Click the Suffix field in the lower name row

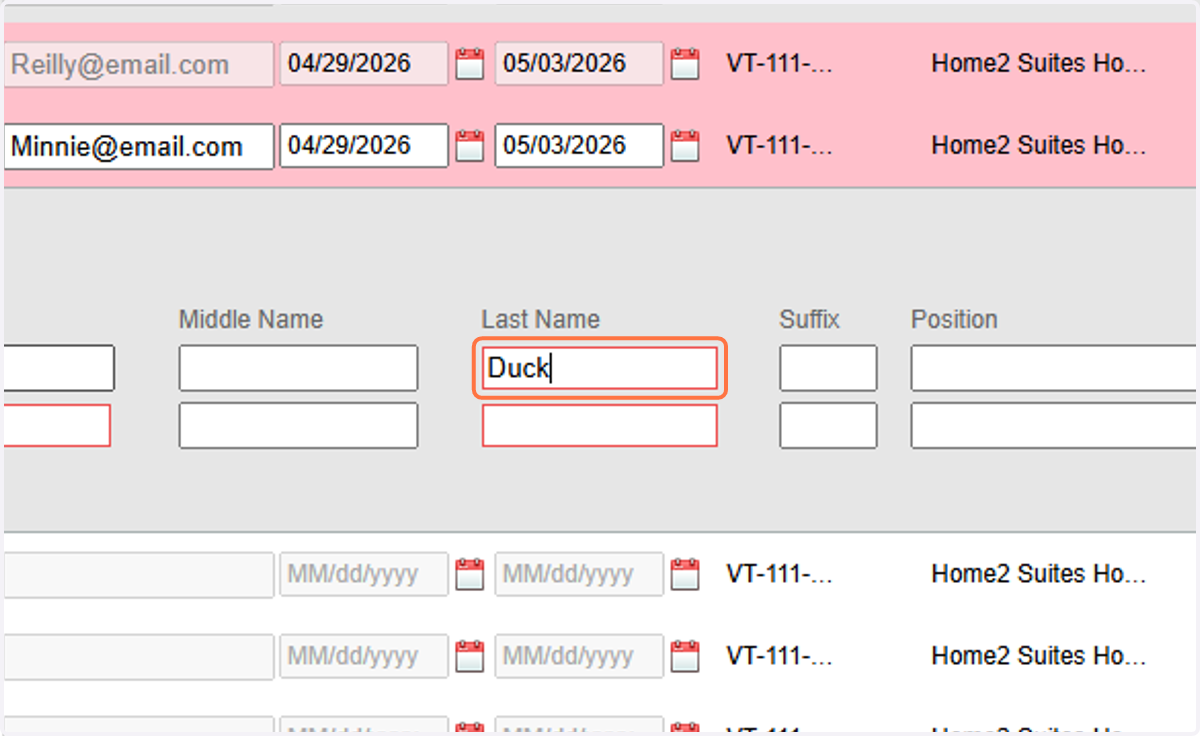(828, 425)
